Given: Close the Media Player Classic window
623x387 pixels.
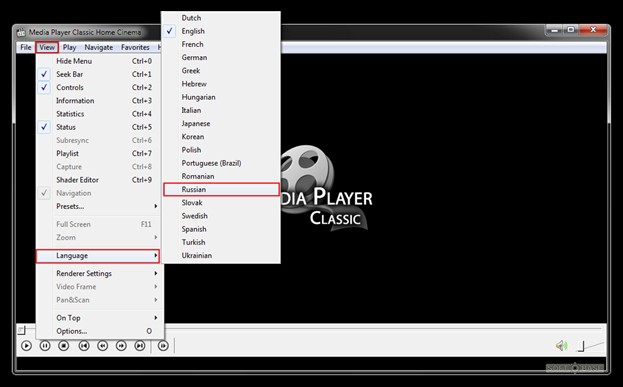Looking at the screenshot, I should pos(593,30).
